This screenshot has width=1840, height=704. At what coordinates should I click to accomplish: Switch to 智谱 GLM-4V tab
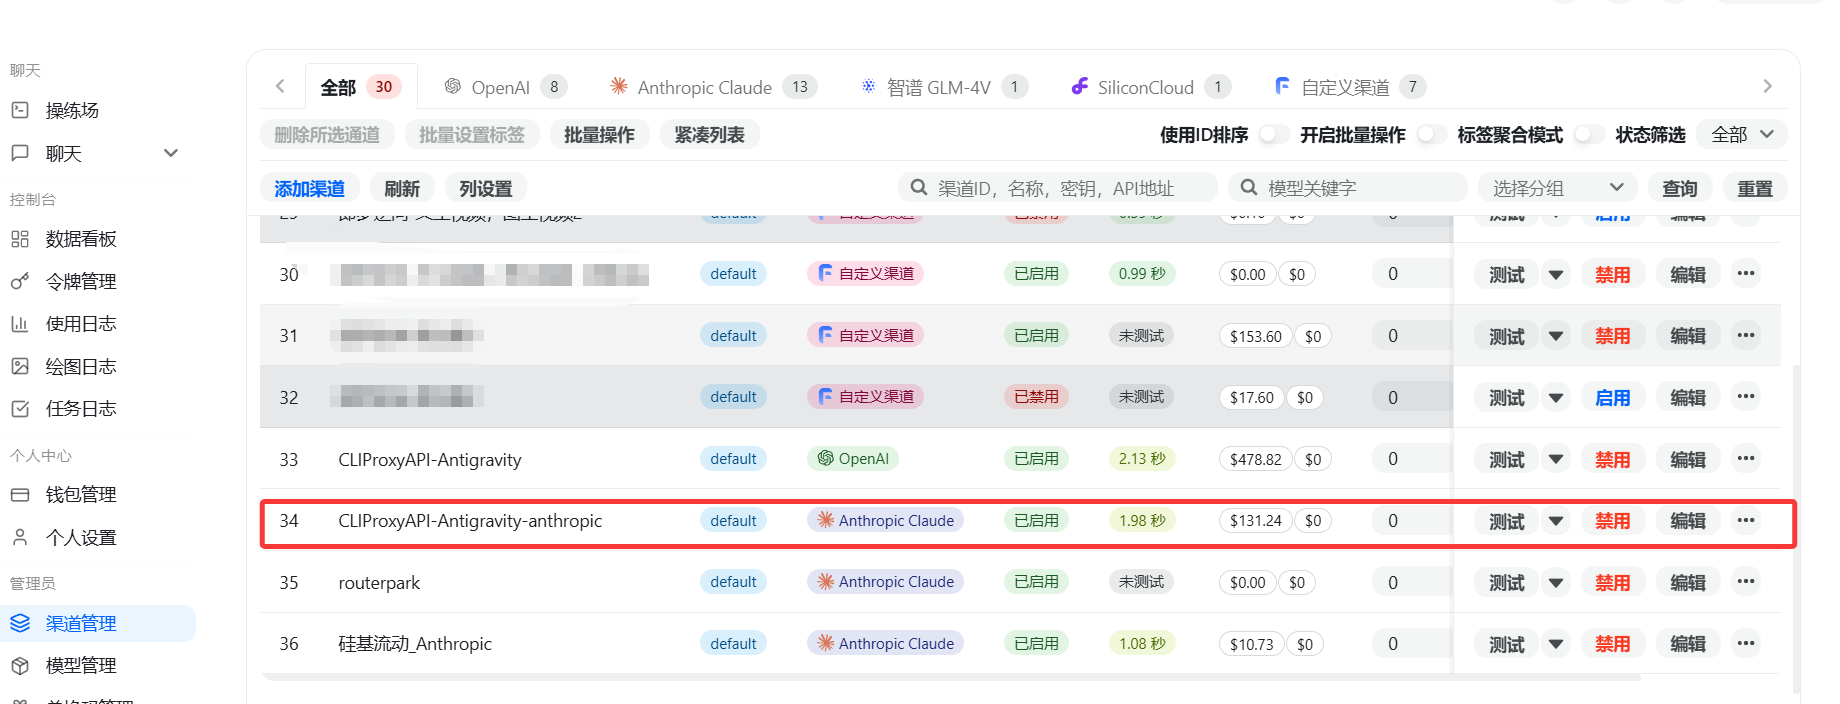tap(944, 87)
